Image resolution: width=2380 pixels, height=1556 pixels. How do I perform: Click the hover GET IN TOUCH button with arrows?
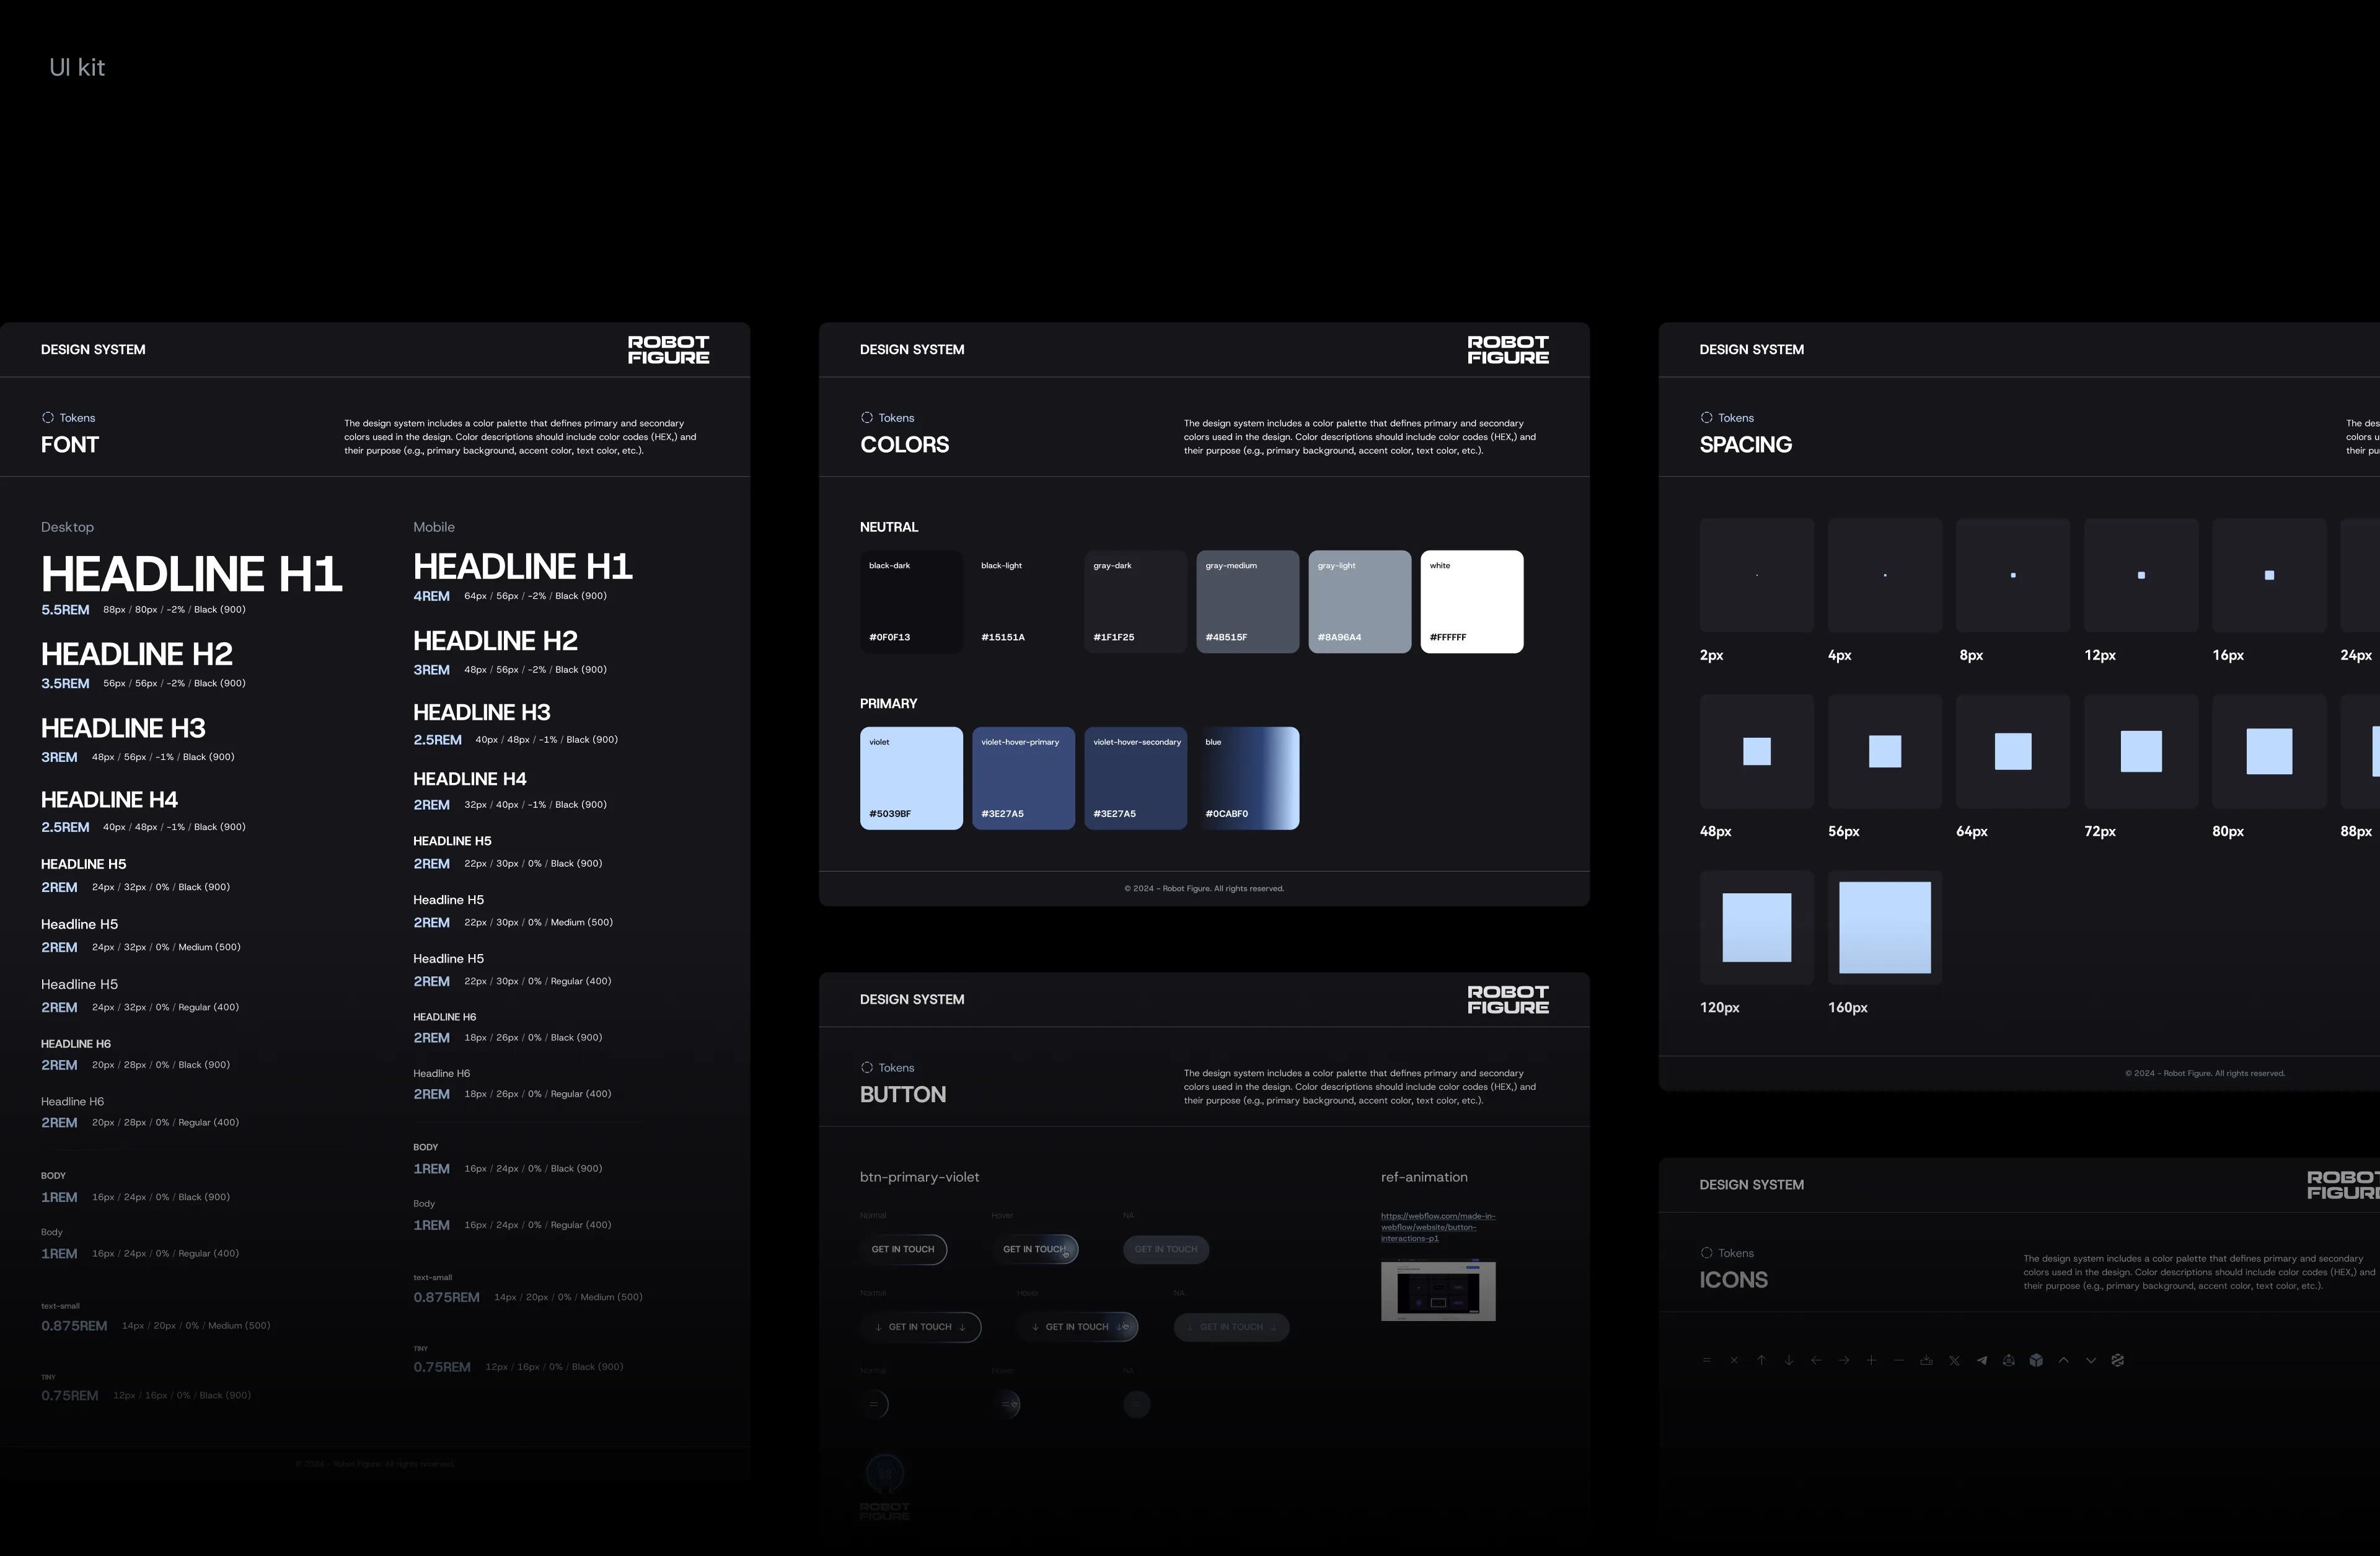pyautogui.click(x=1078, y=1327)
